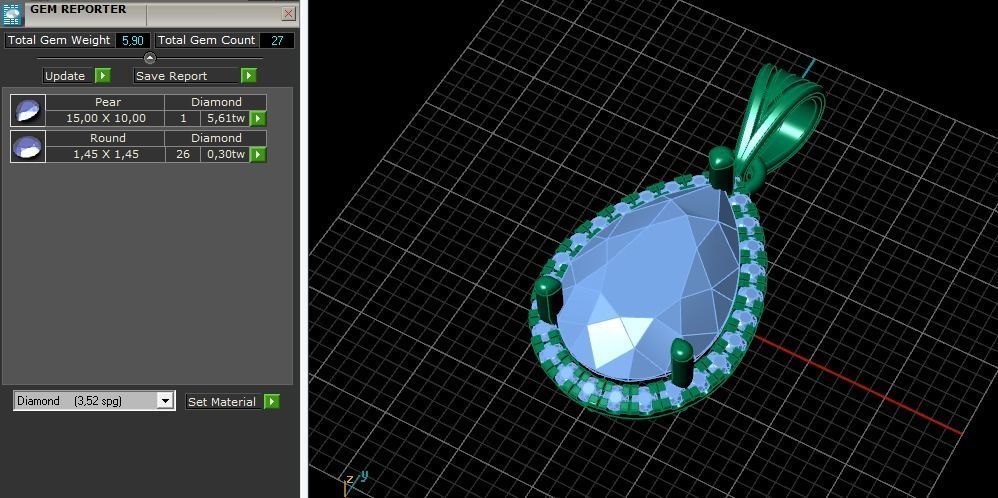Click the green arrow beside Save Report
Image resolution: width=998 pixels, height=498 pixels.
click(x=249, y=76)
